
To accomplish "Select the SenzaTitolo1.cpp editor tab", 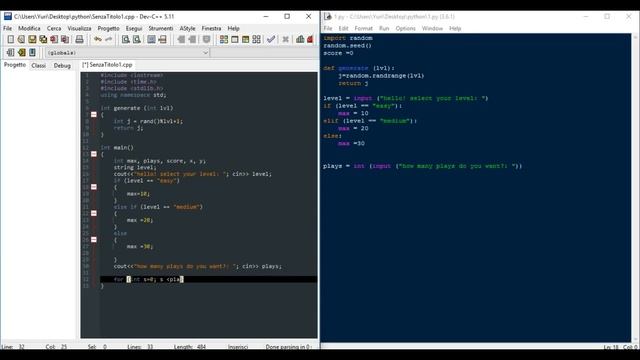I will click(x=107, y=64).
